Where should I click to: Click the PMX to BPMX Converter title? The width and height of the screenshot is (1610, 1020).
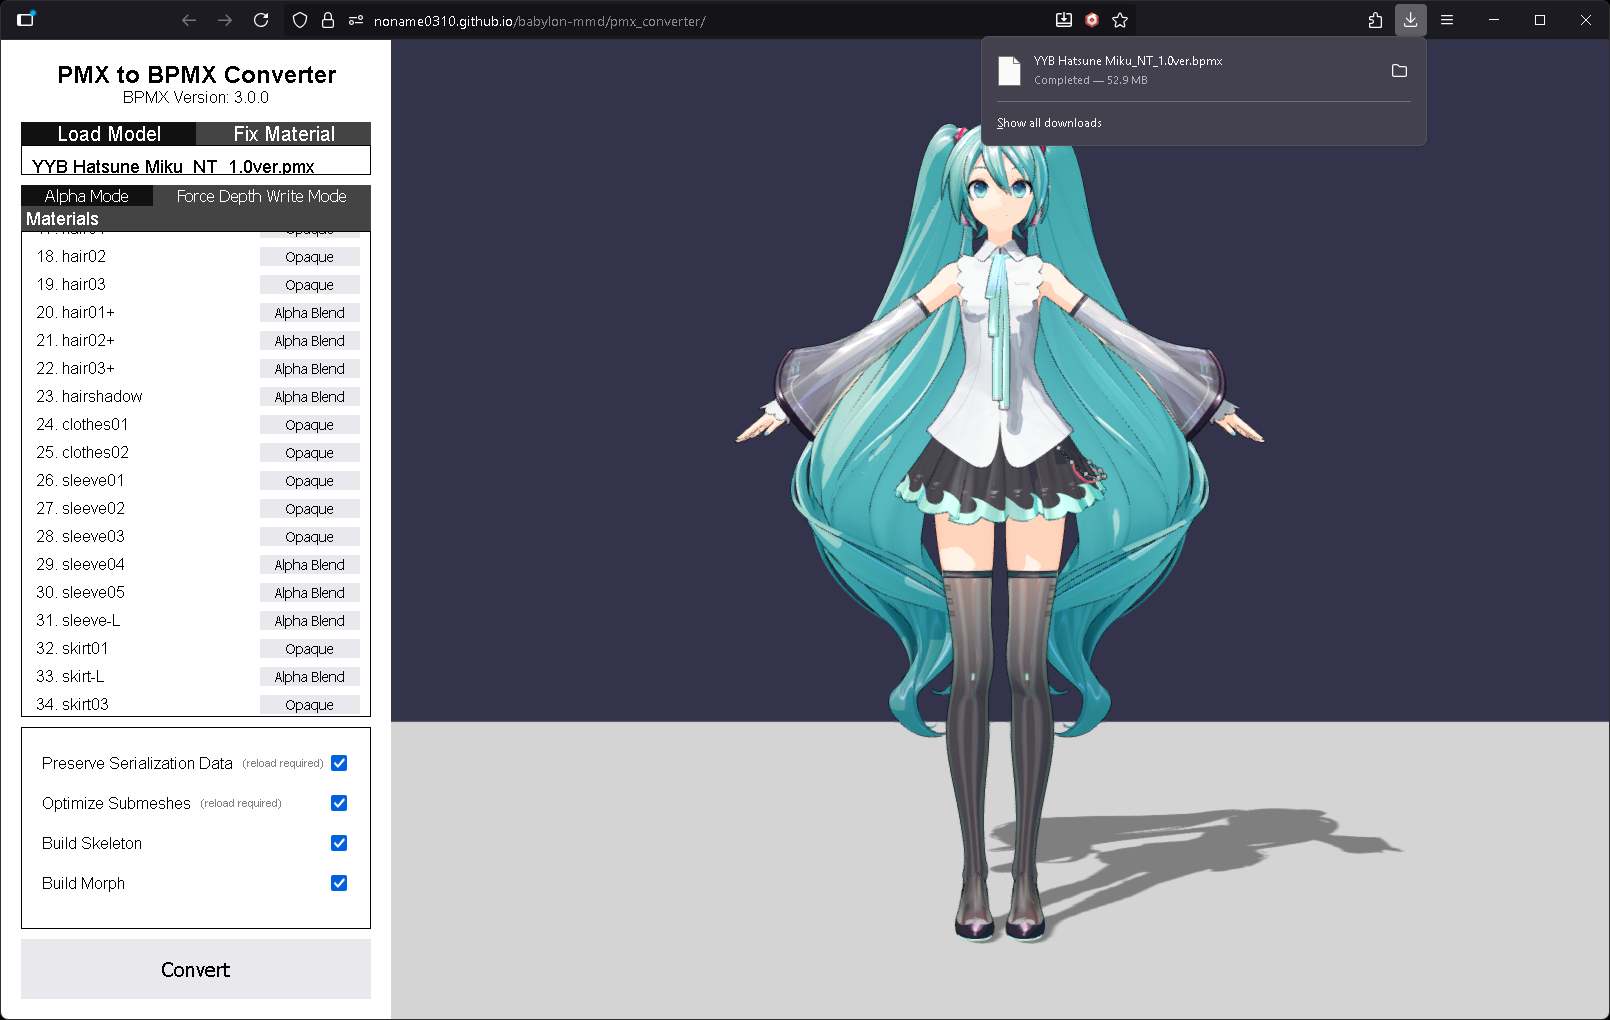point(196,75)
